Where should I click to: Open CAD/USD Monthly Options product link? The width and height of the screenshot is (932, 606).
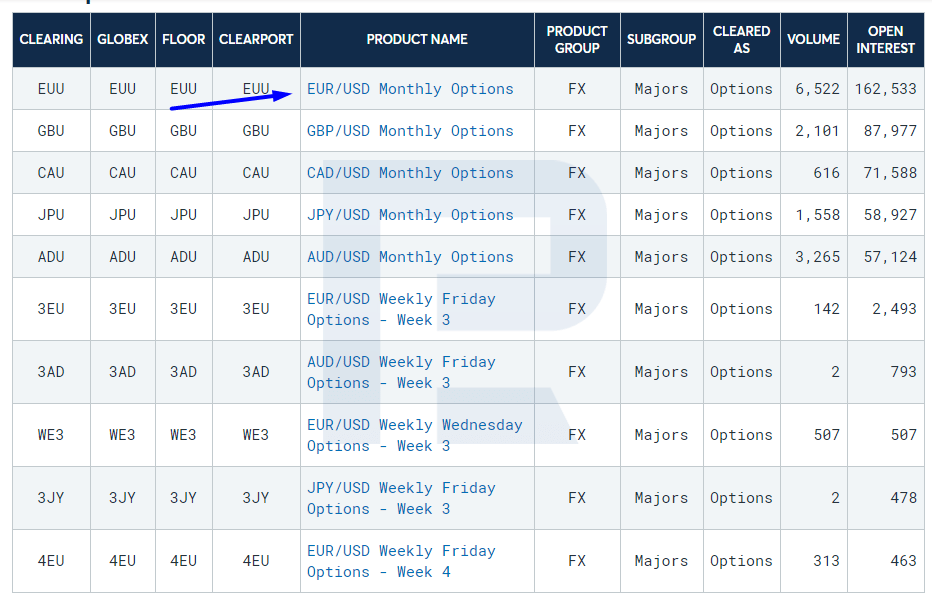pyautogui.click(x=410, y=173)
